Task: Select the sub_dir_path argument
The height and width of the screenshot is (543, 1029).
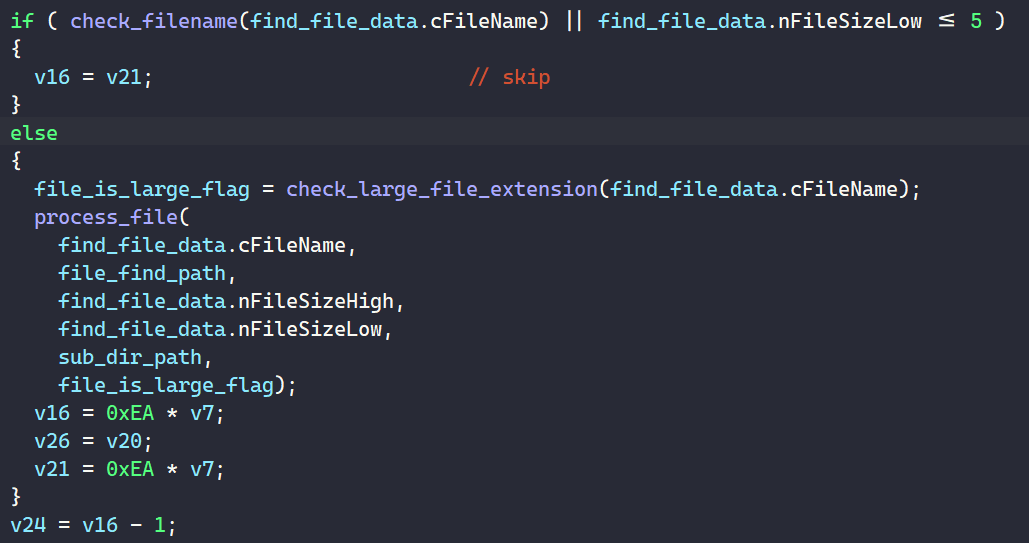Action: (130, 357)
